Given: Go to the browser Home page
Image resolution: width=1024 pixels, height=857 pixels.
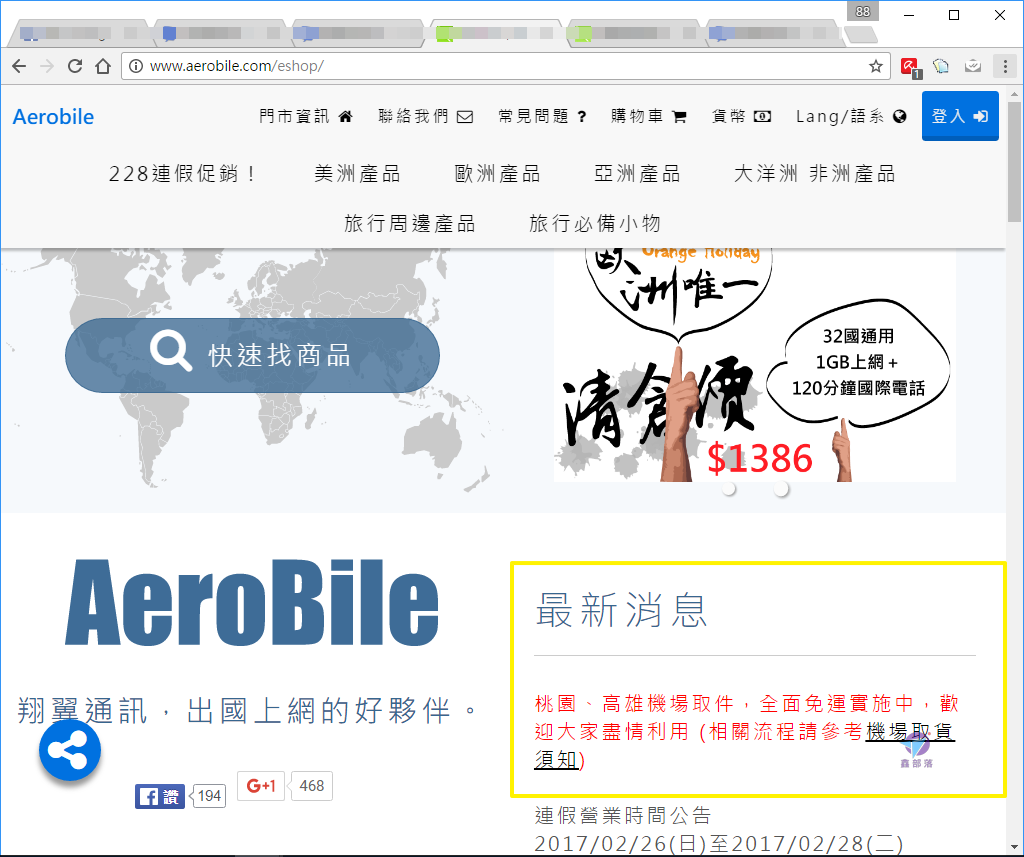Looking at the screenshot, I should point(103,66).
